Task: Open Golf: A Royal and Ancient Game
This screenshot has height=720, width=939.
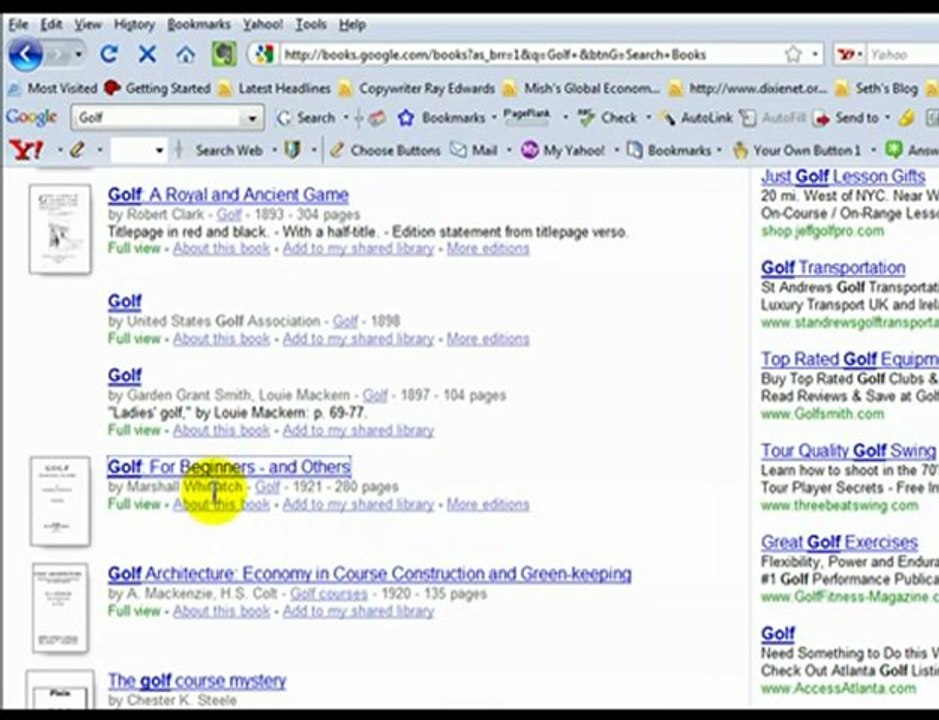Action: pyautogui.click(x=228, y=195)
